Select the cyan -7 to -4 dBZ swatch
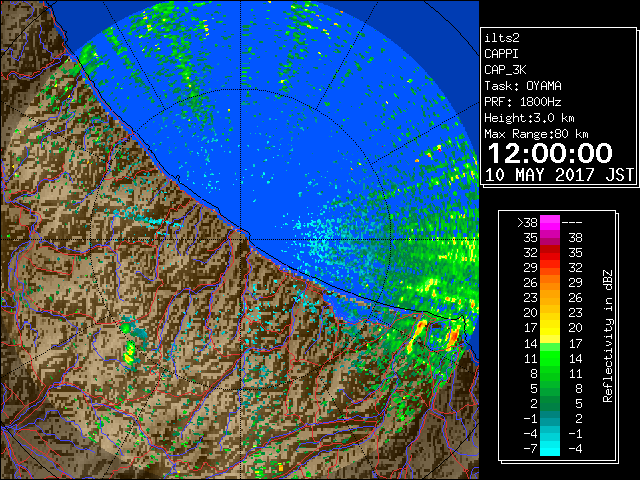640x480 pixels. pos(550,449)
